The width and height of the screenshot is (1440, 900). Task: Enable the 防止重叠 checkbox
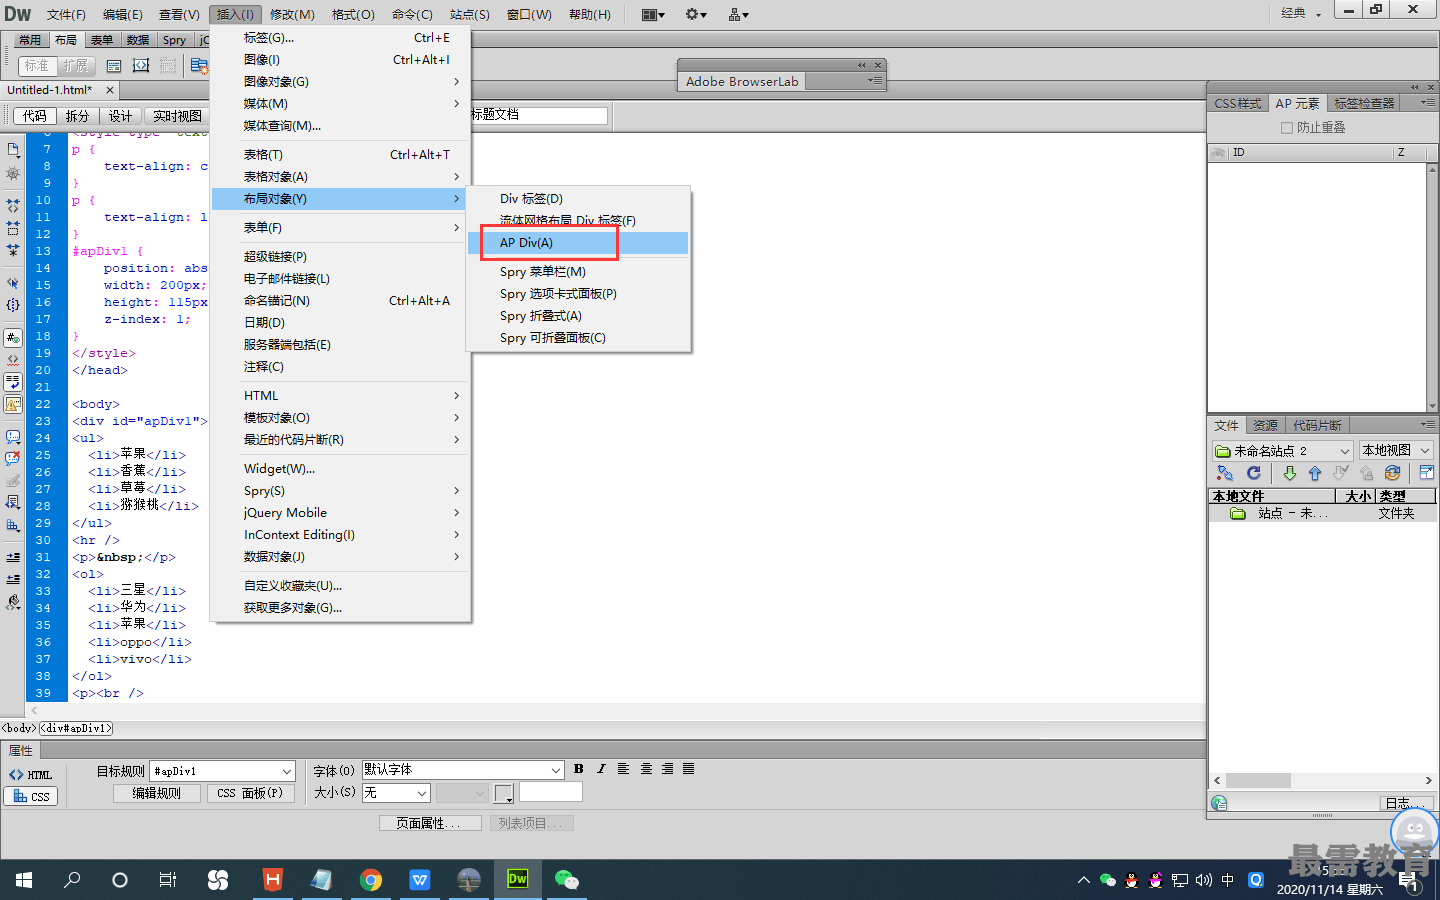coord(1287,128)
